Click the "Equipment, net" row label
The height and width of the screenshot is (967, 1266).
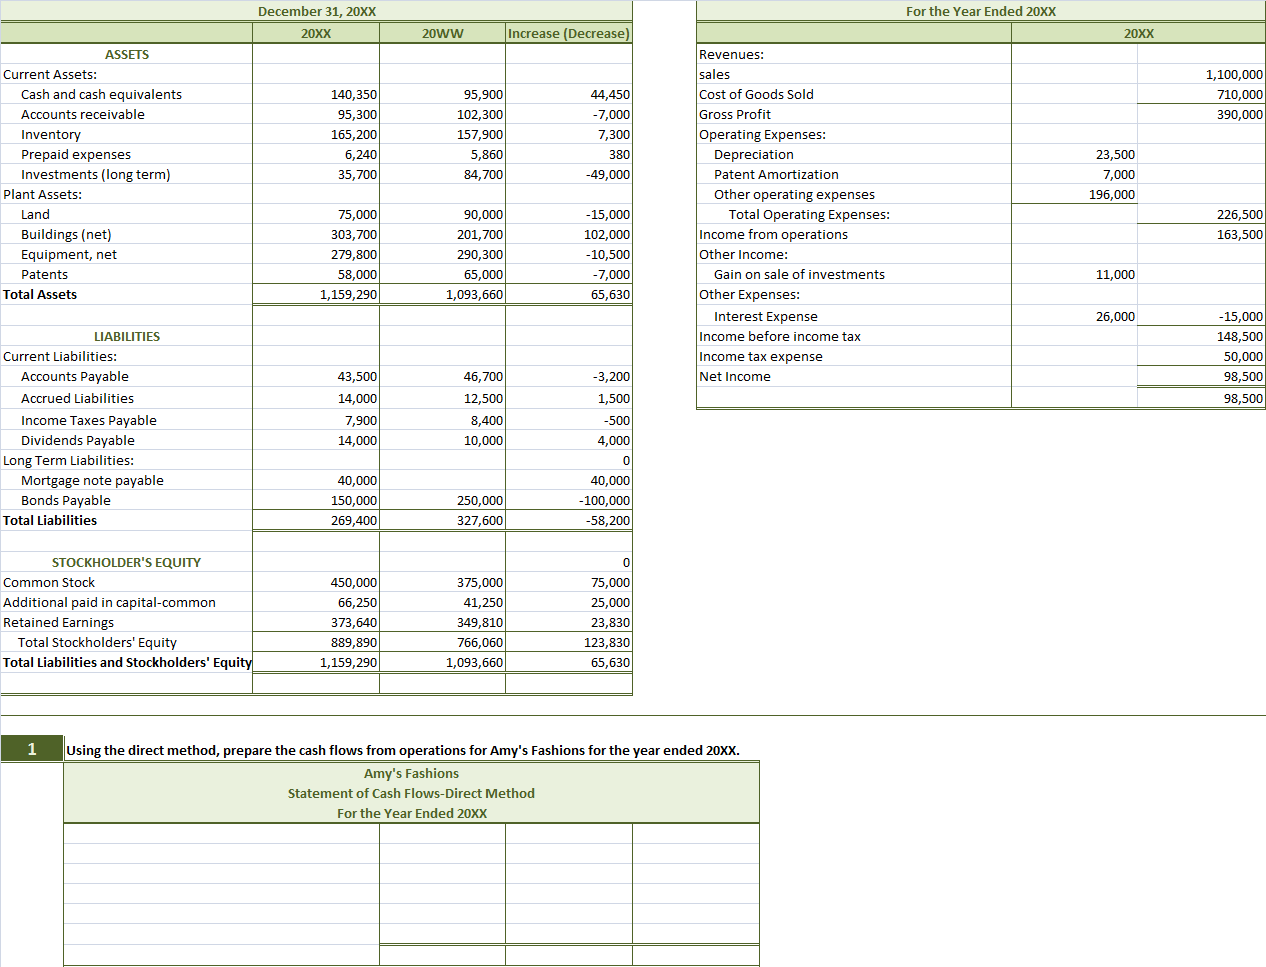(x=69, y=254)
